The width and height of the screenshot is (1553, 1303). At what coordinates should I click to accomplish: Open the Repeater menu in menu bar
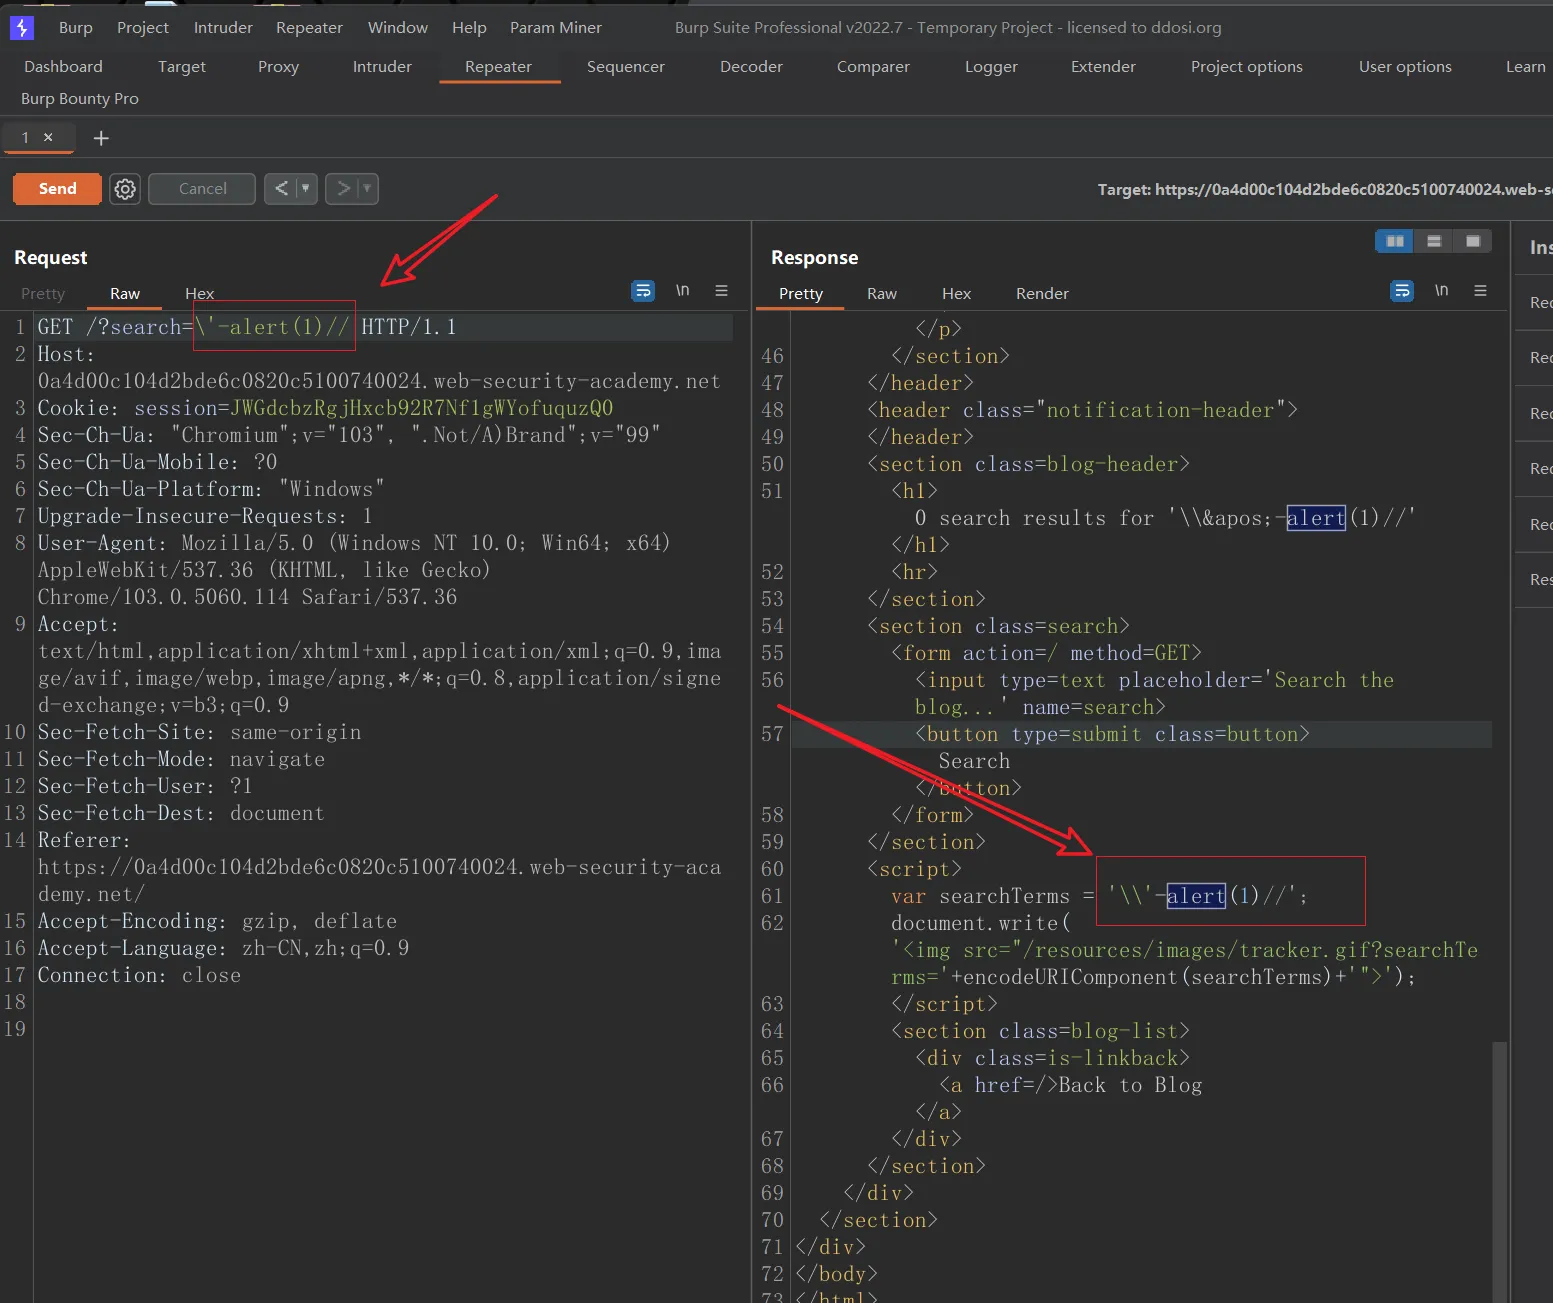(309, 28)
